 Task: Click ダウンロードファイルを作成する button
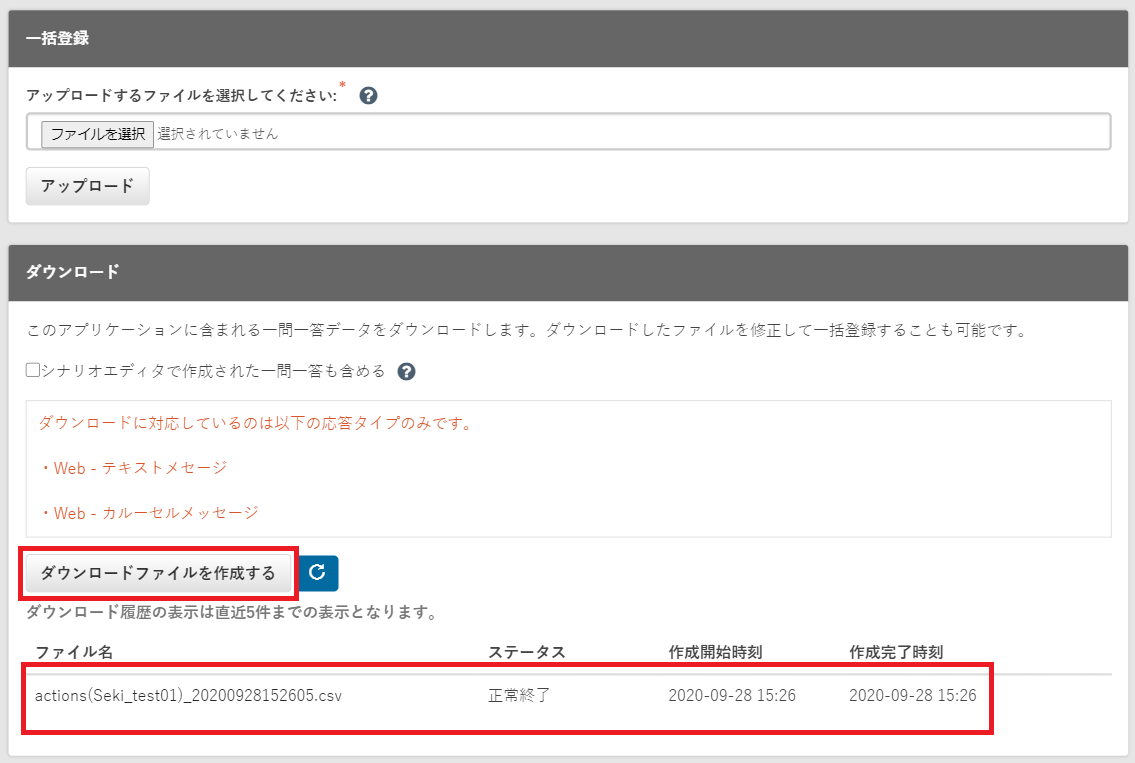[157, 574]
